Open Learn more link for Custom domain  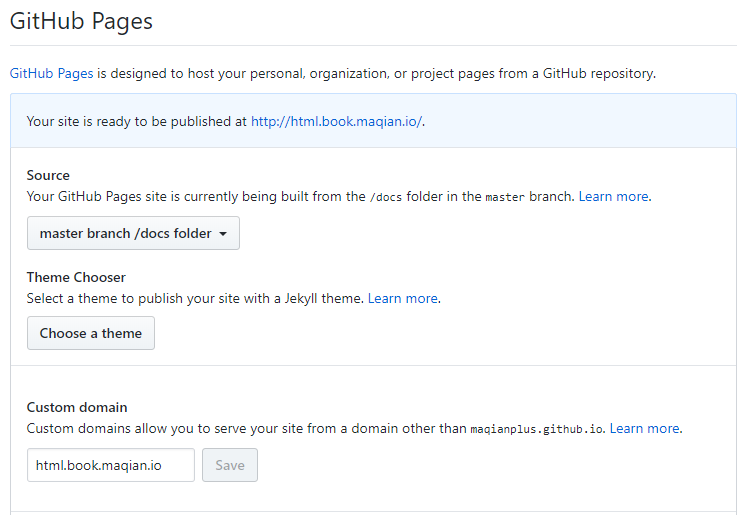pyautogui.click(x=645, y=428)
